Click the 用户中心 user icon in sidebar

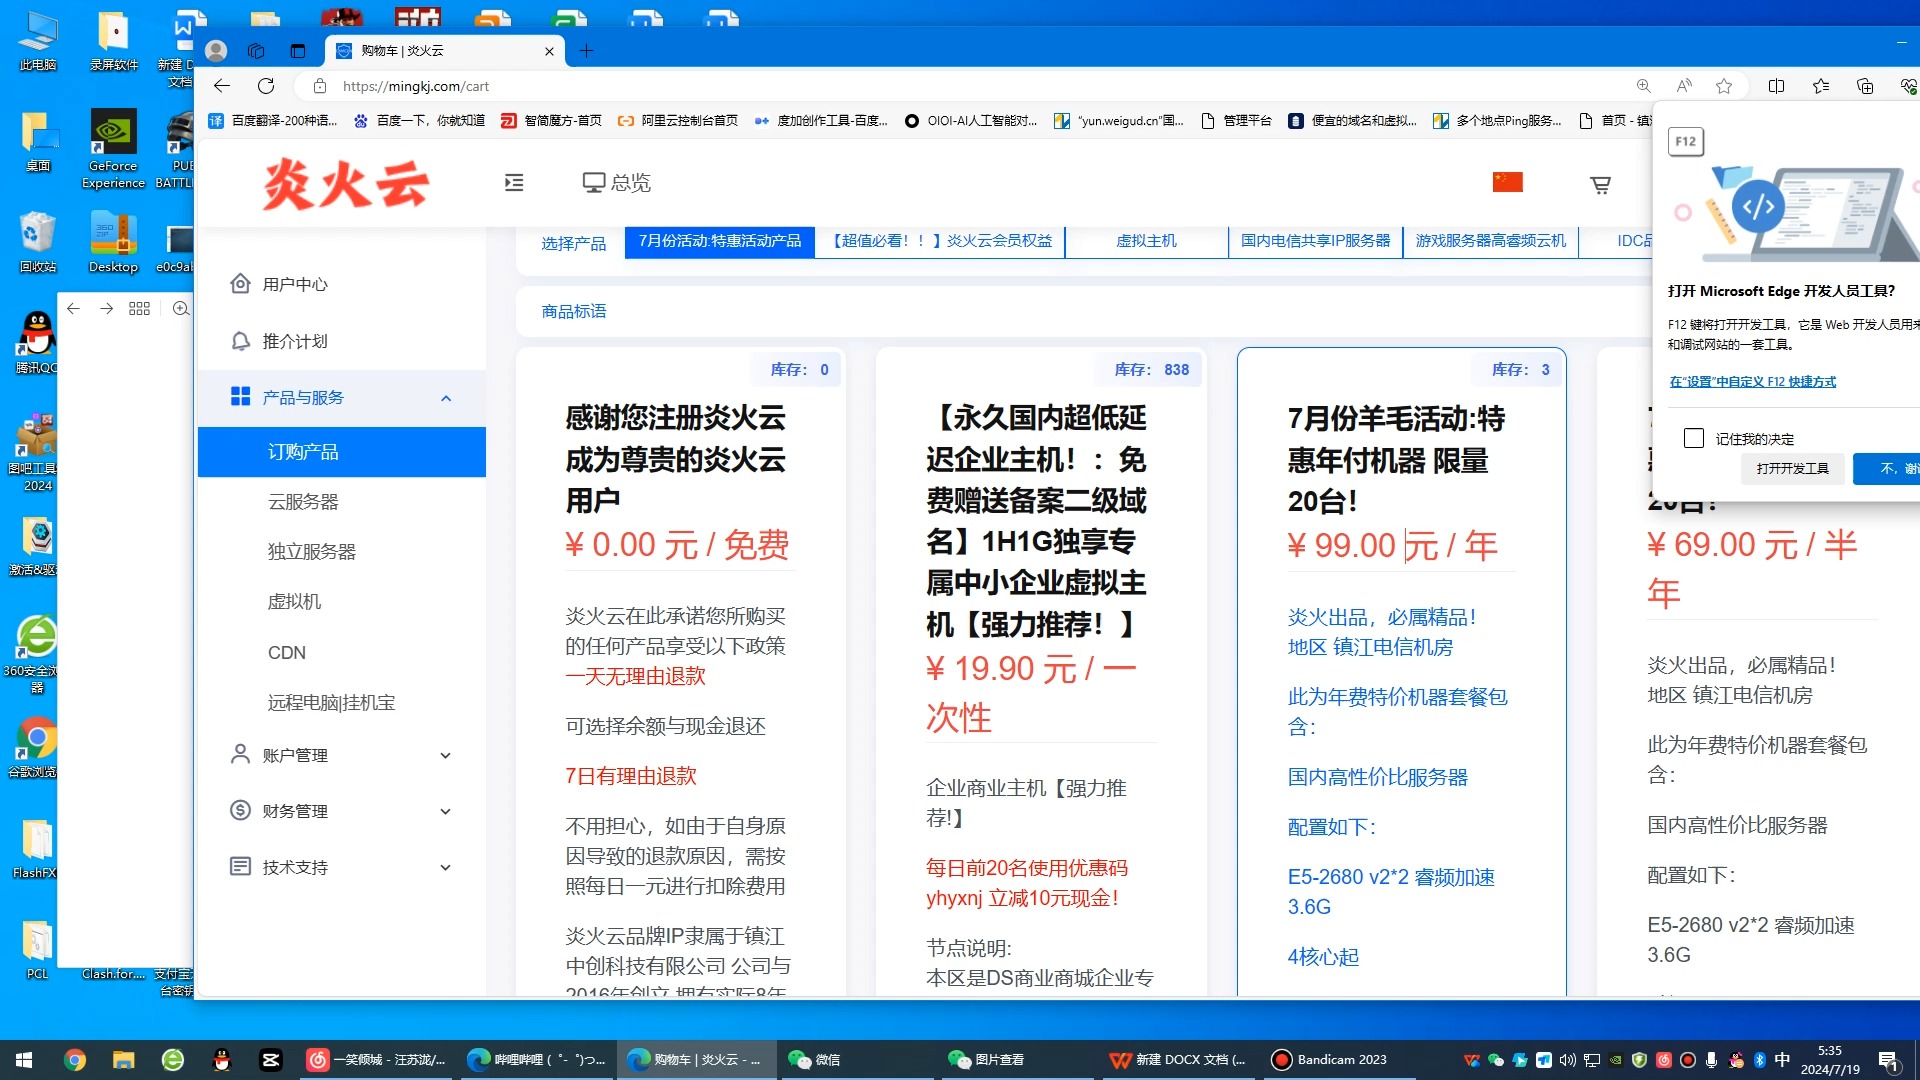[x=240, y=283]
